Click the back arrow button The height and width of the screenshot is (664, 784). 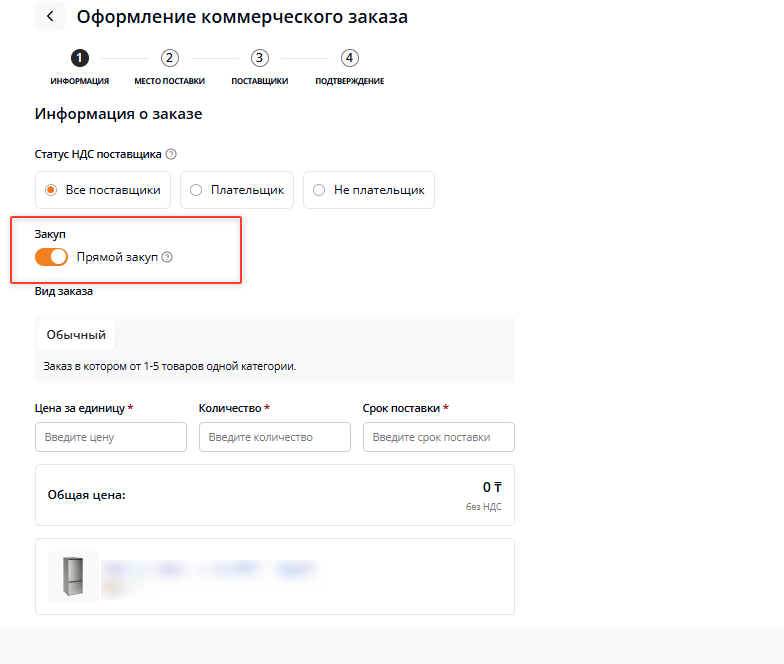pos(49,17)
